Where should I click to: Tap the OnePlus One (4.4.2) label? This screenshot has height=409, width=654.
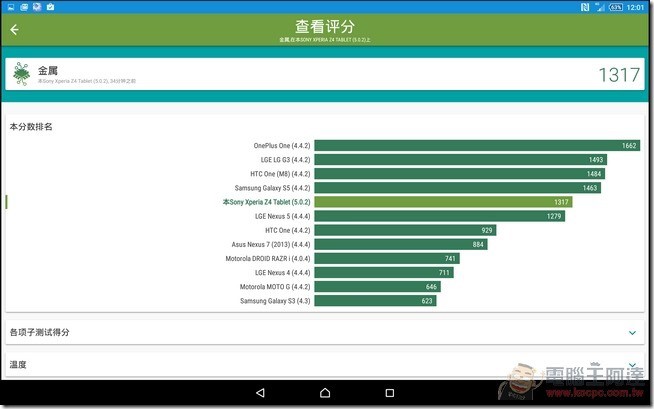pos(282,146)
